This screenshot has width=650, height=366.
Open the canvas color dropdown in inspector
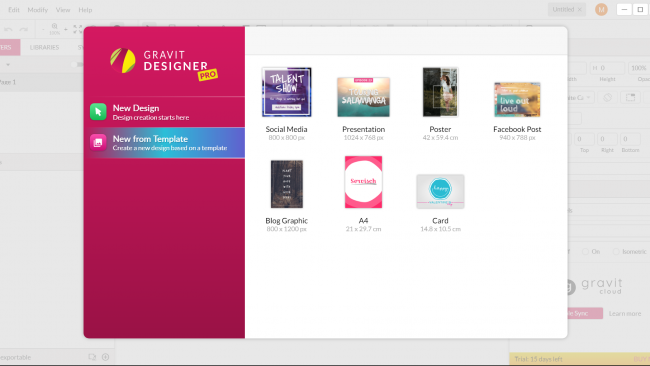coord(580,98)
